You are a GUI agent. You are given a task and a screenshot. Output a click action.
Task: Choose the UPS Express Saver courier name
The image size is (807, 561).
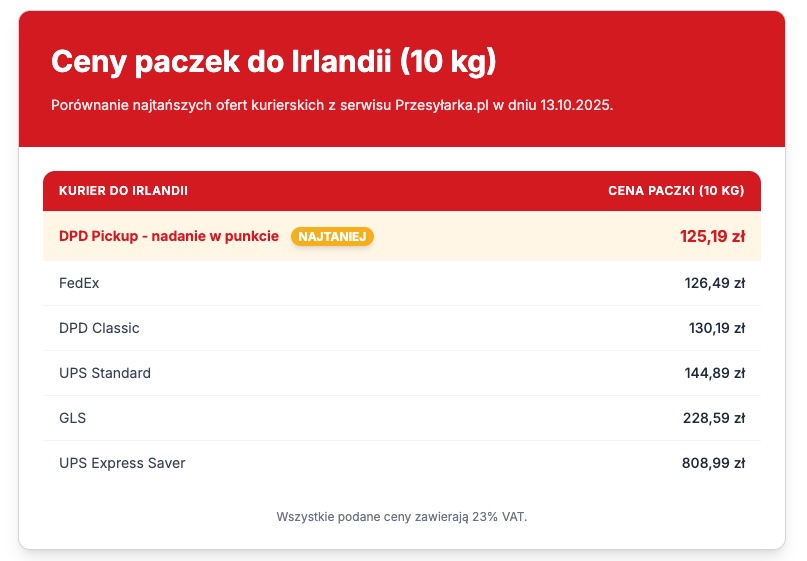[122, 463]
